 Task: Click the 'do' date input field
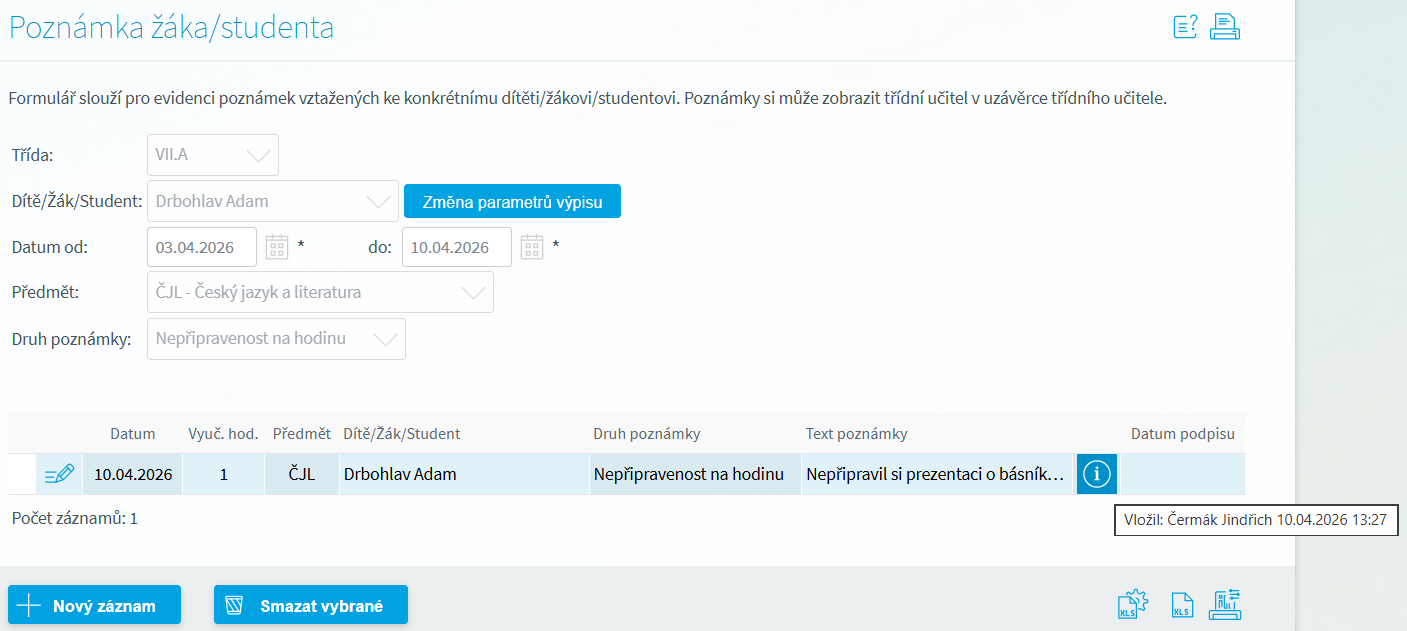point(456,247)
